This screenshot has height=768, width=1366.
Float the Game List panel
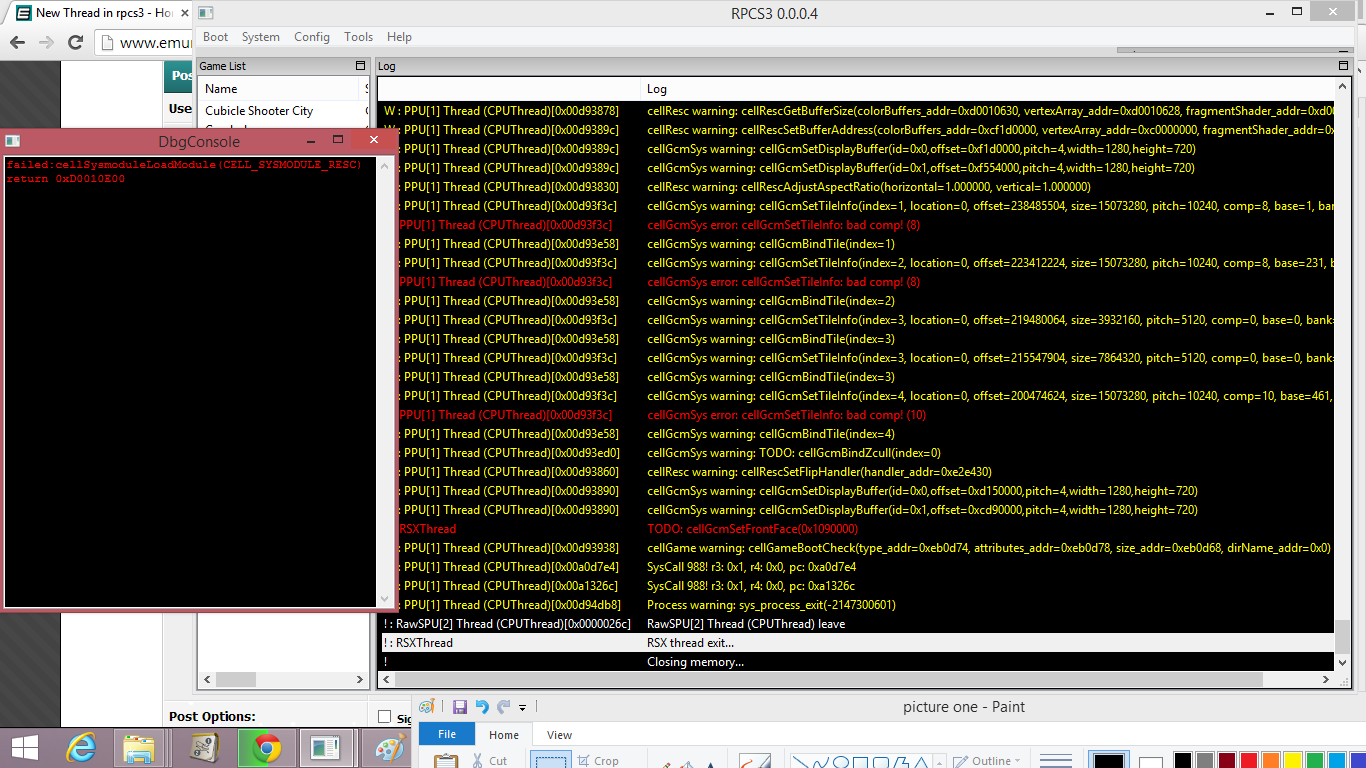pos(361,66)
